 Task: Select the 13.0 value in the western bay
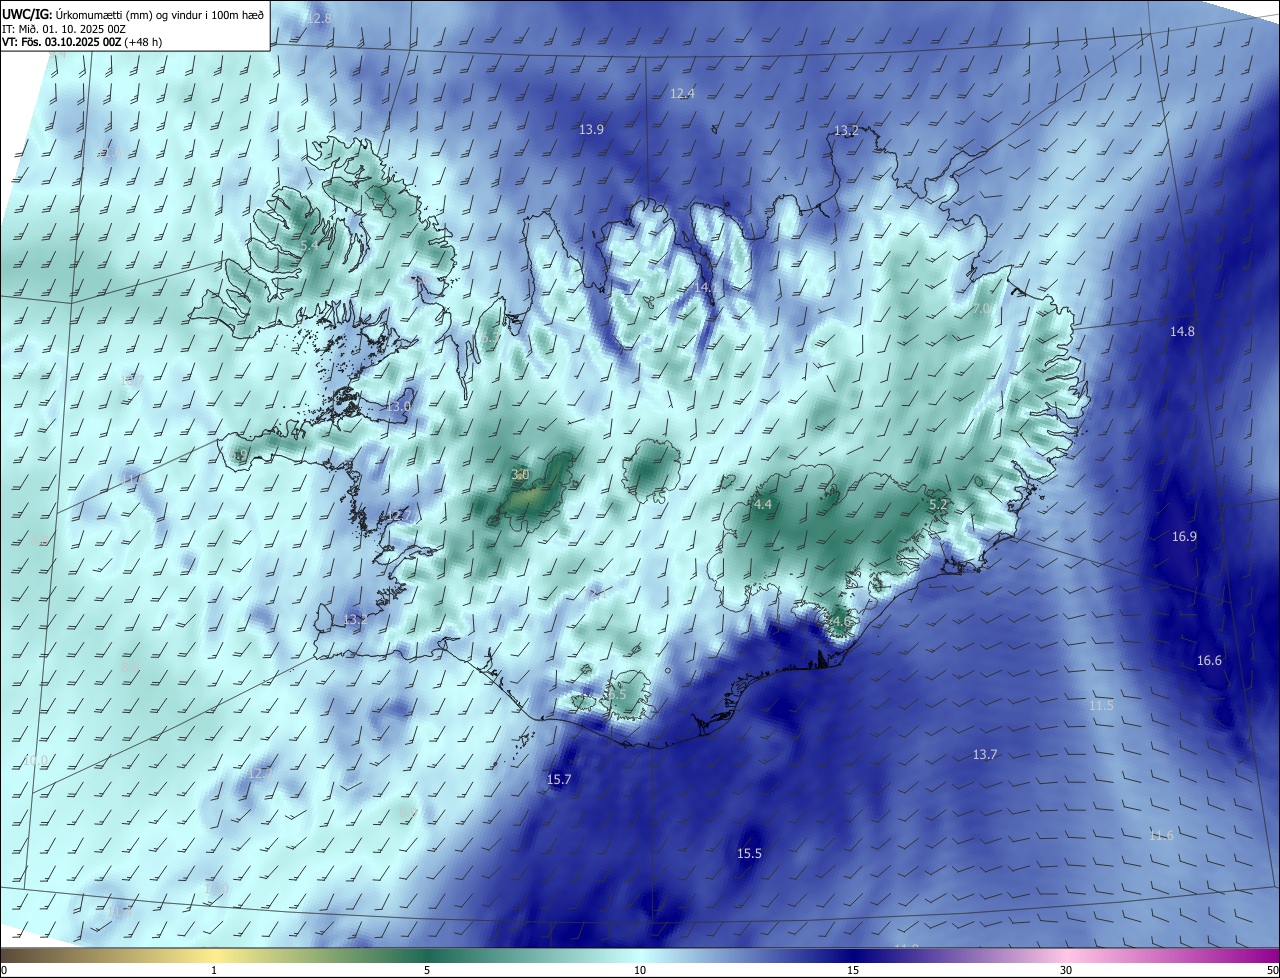tap(399, 407)
